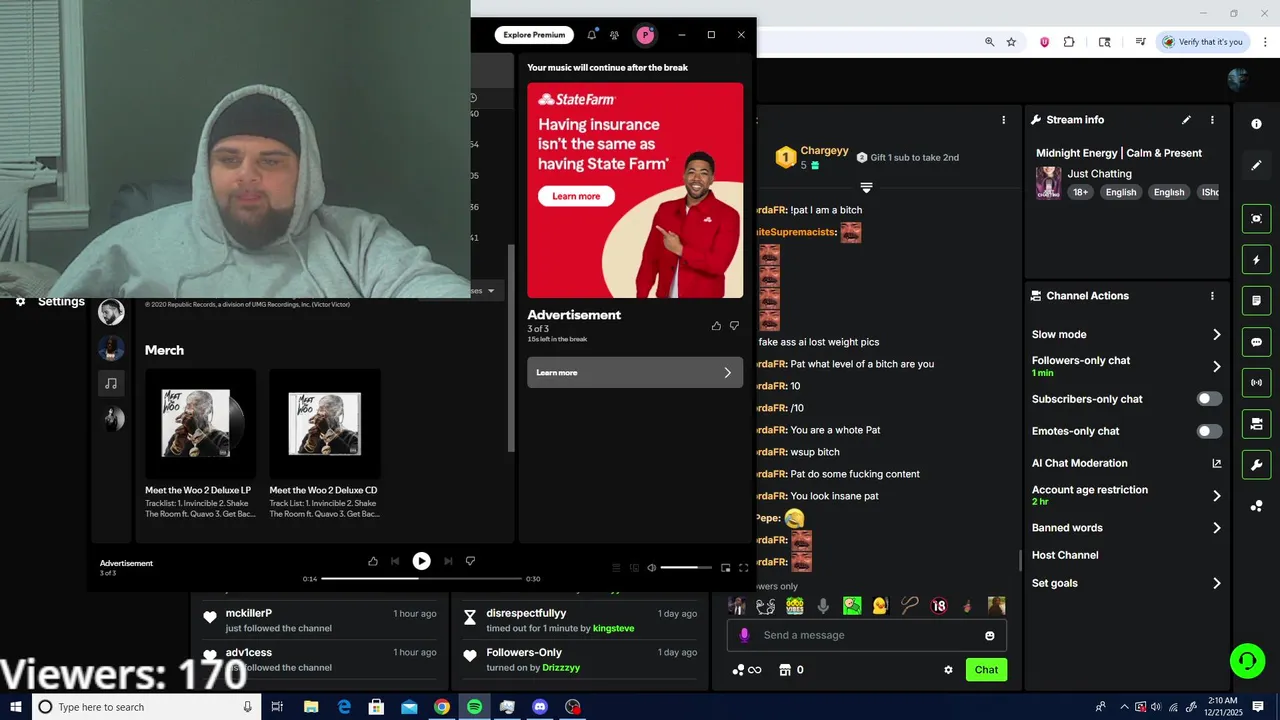Open Channel Actions three-dot options menu

(x=1212, y=296)
